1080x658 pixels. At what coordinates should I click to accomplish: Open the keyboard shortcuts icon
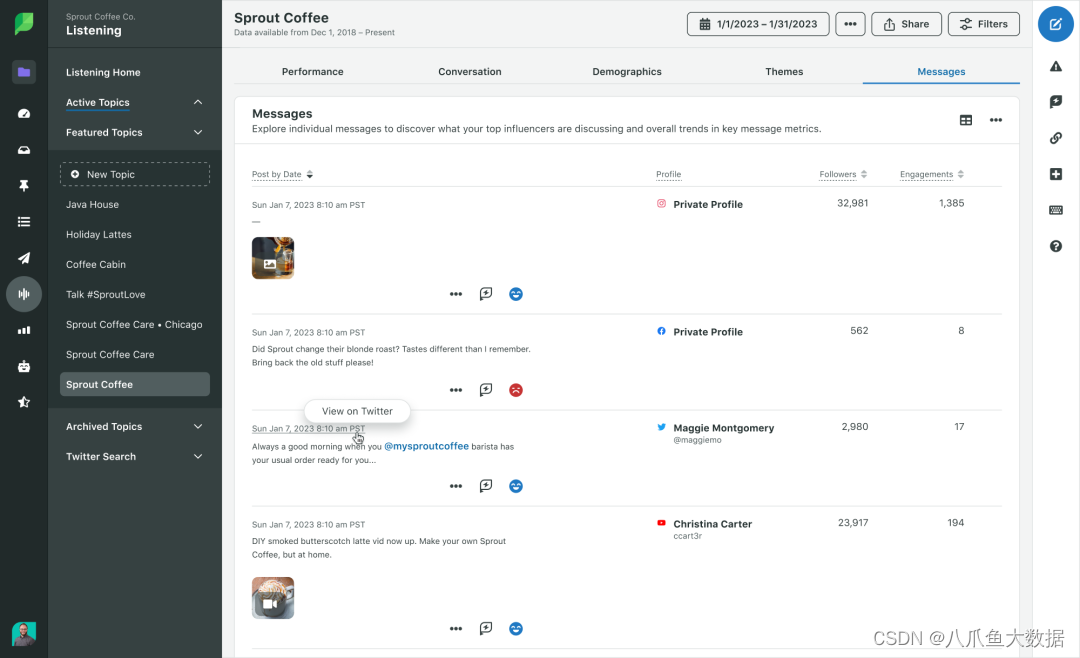1055,210
